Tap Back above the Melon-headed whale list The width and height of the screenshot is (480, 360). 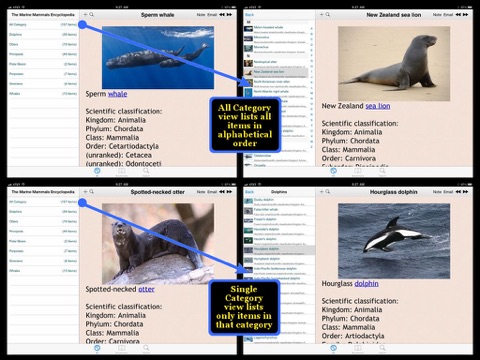coord(249,15)
